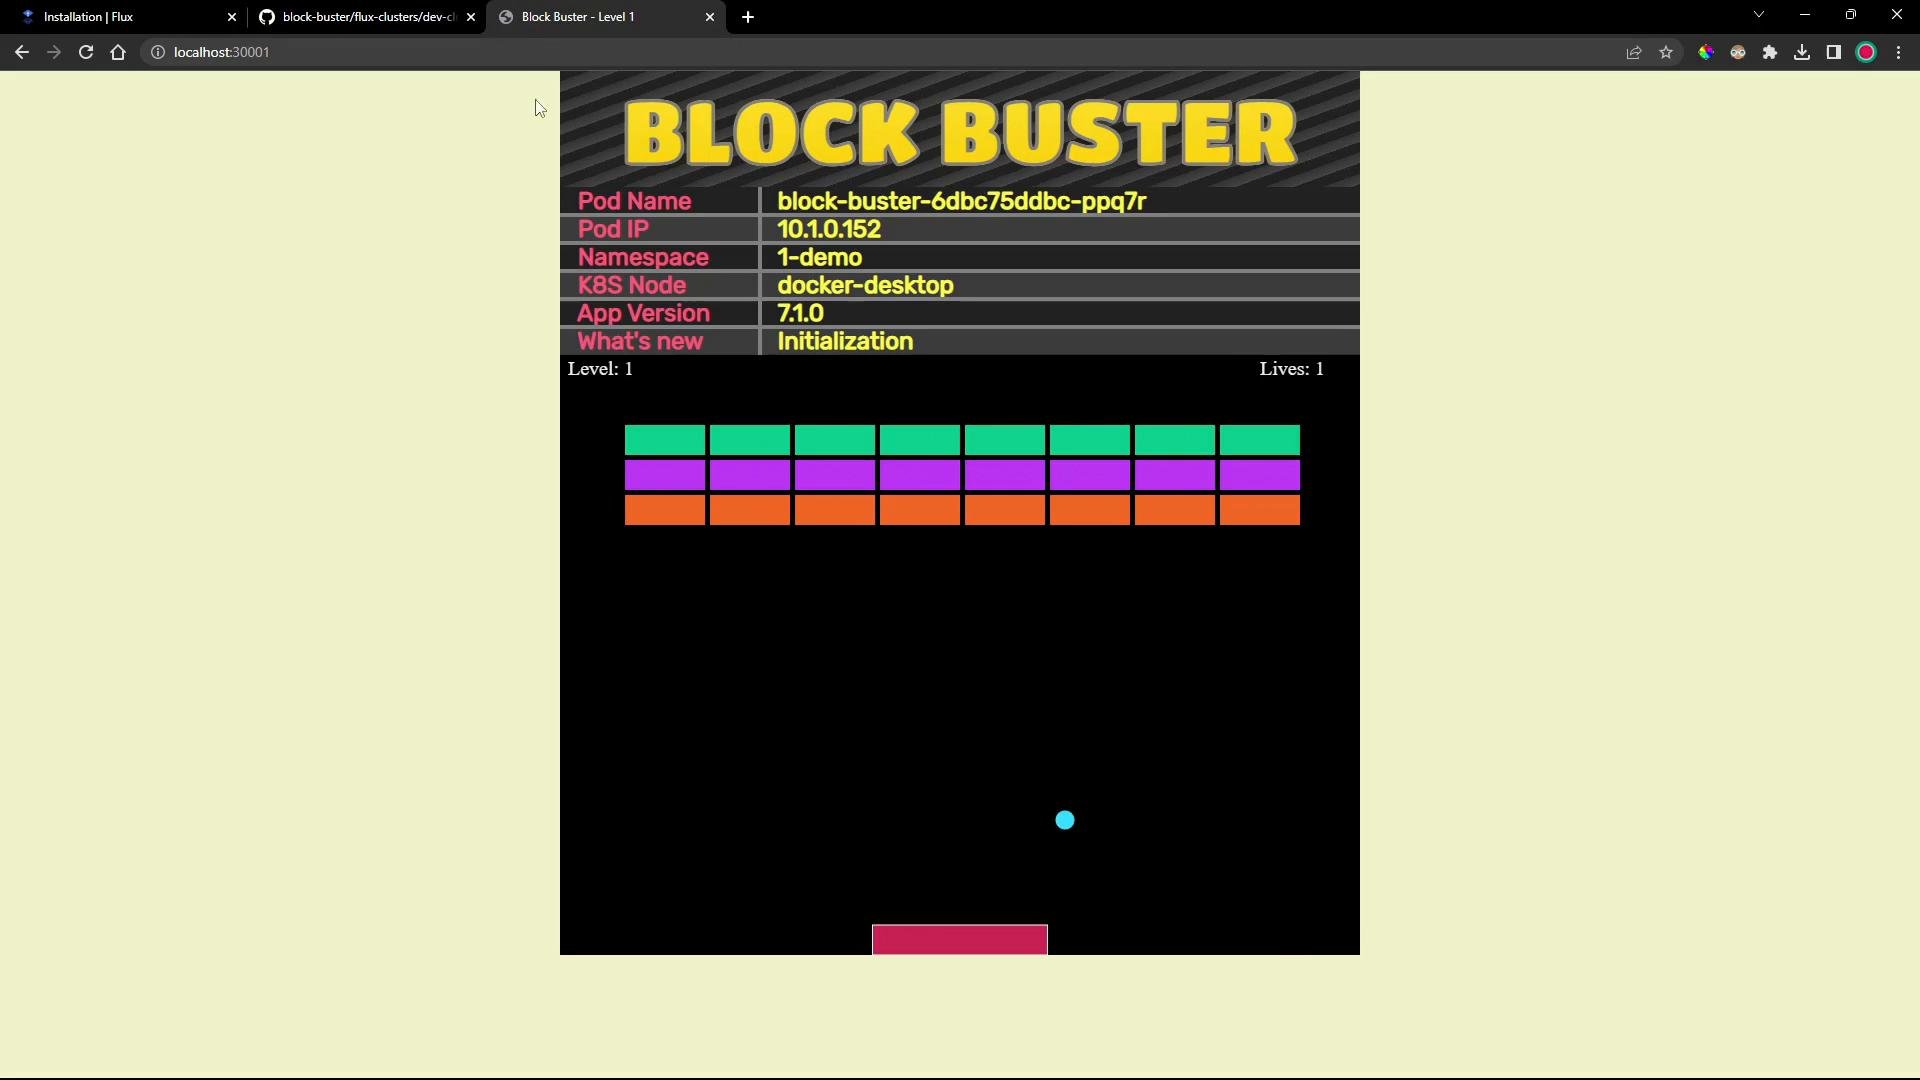Open a new browser tab
The height and width of the screenshot is (1080, 1920).
point(748,17)
